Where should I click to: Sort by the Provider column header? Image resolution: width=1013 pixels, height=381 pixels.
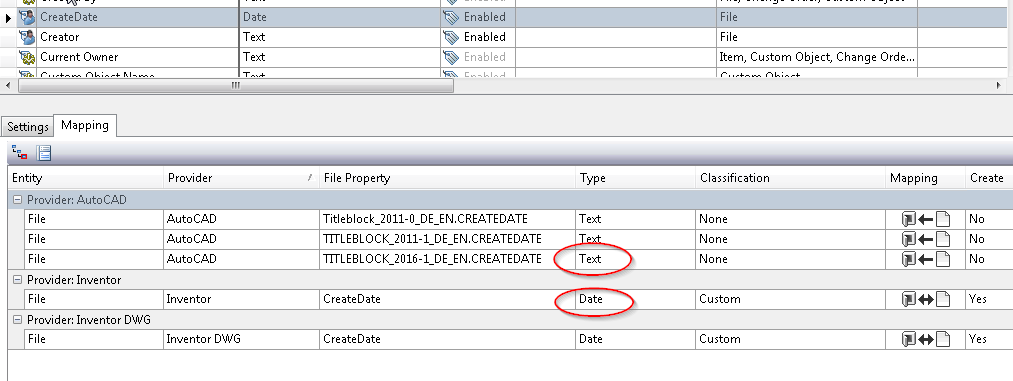click(241, 178)
